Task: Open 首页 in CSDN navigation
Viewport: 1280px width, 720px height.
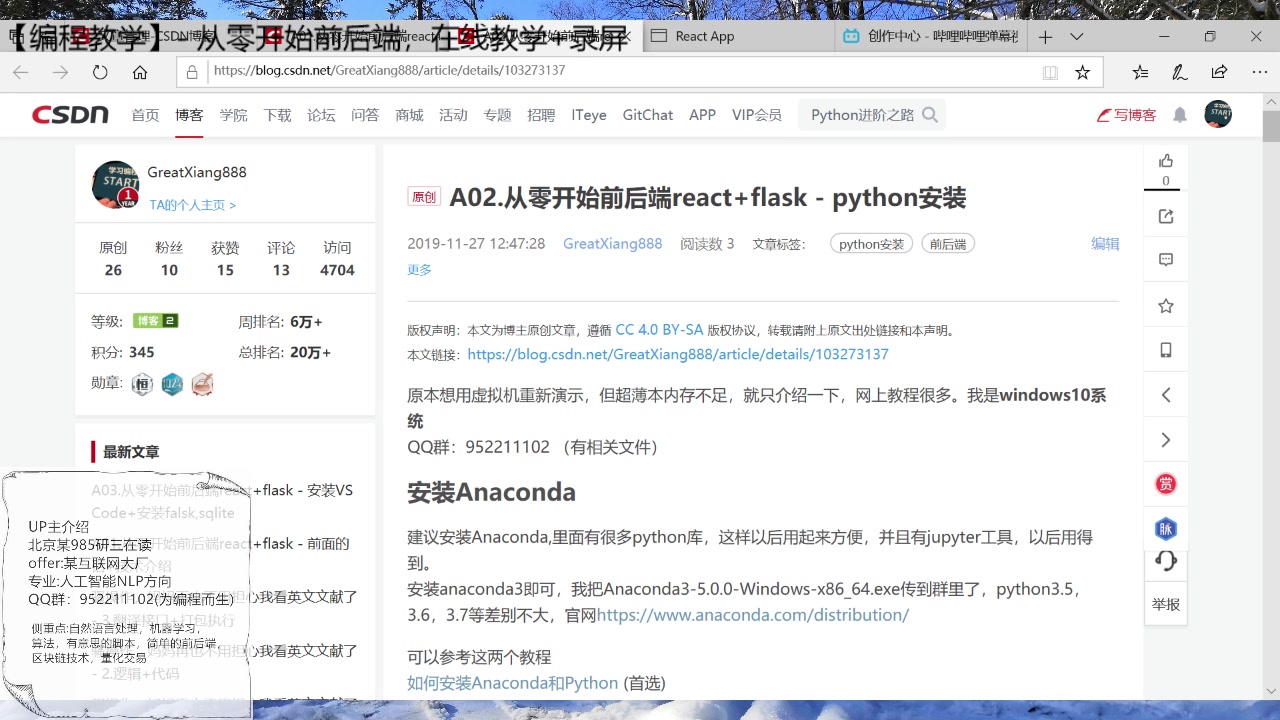Action: click(x=145, y=115)
